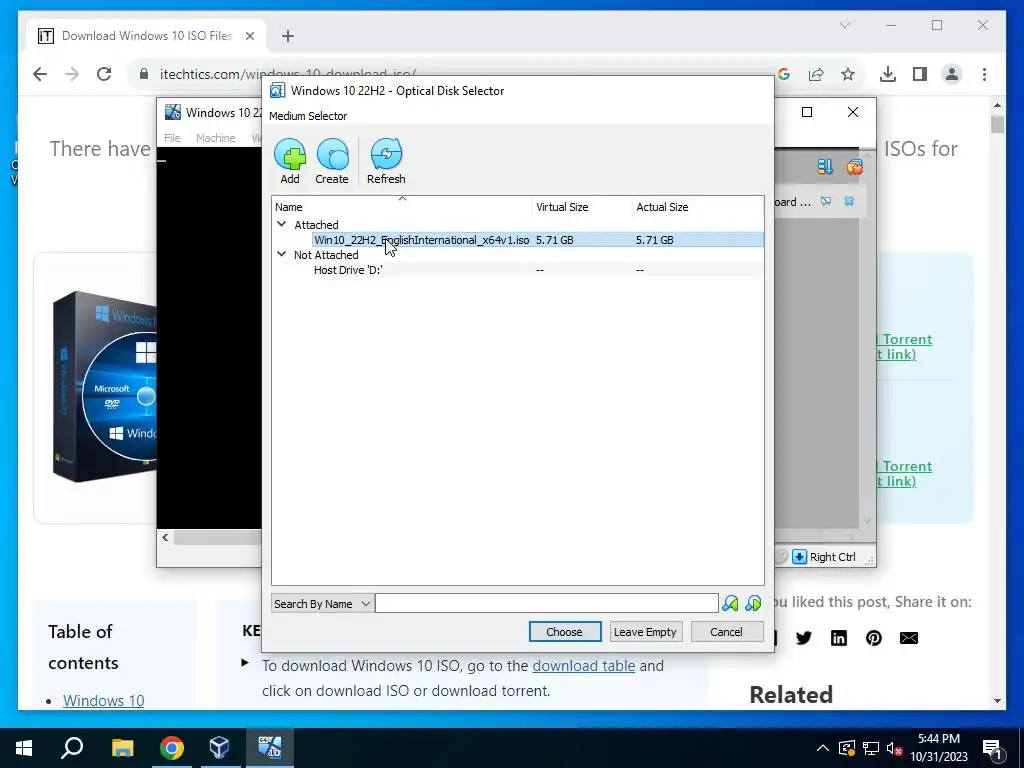Sort by Actual Size column
Screen dimensions: 1024x768
click(x=697, y=207)
